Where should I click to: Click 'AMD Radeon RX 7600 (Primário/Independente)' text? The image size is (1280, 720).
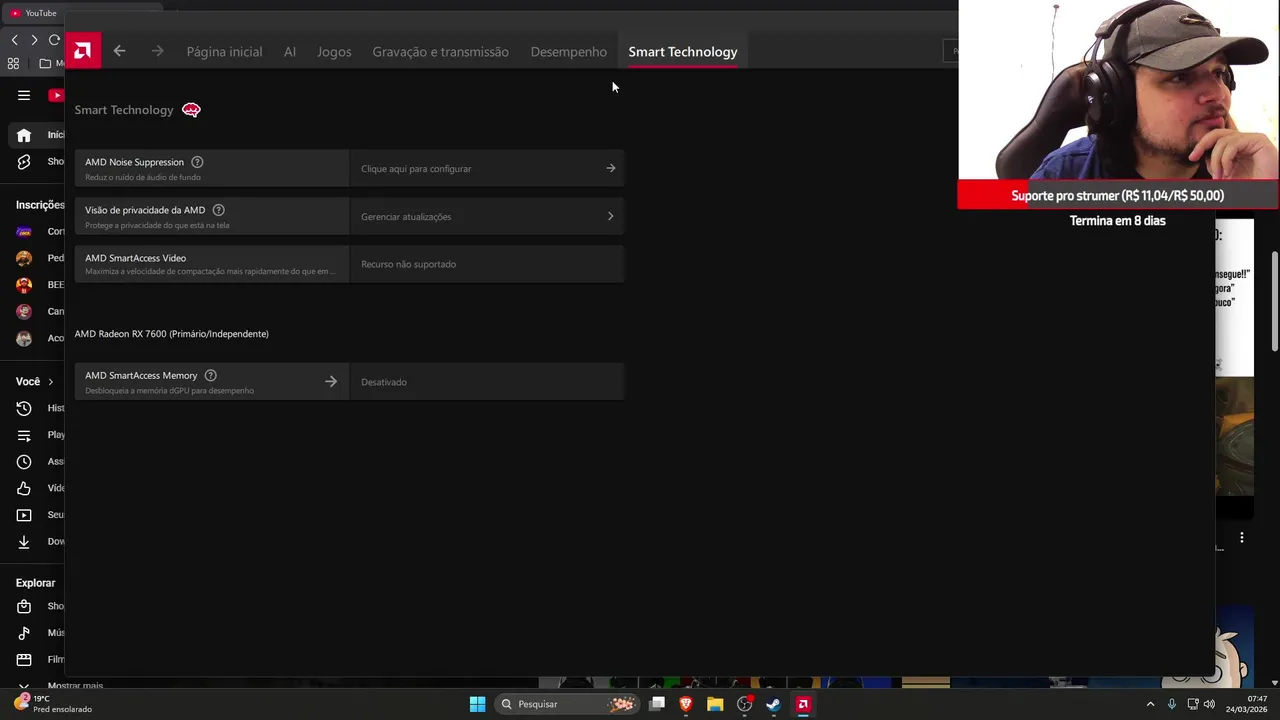pos(171,334)
